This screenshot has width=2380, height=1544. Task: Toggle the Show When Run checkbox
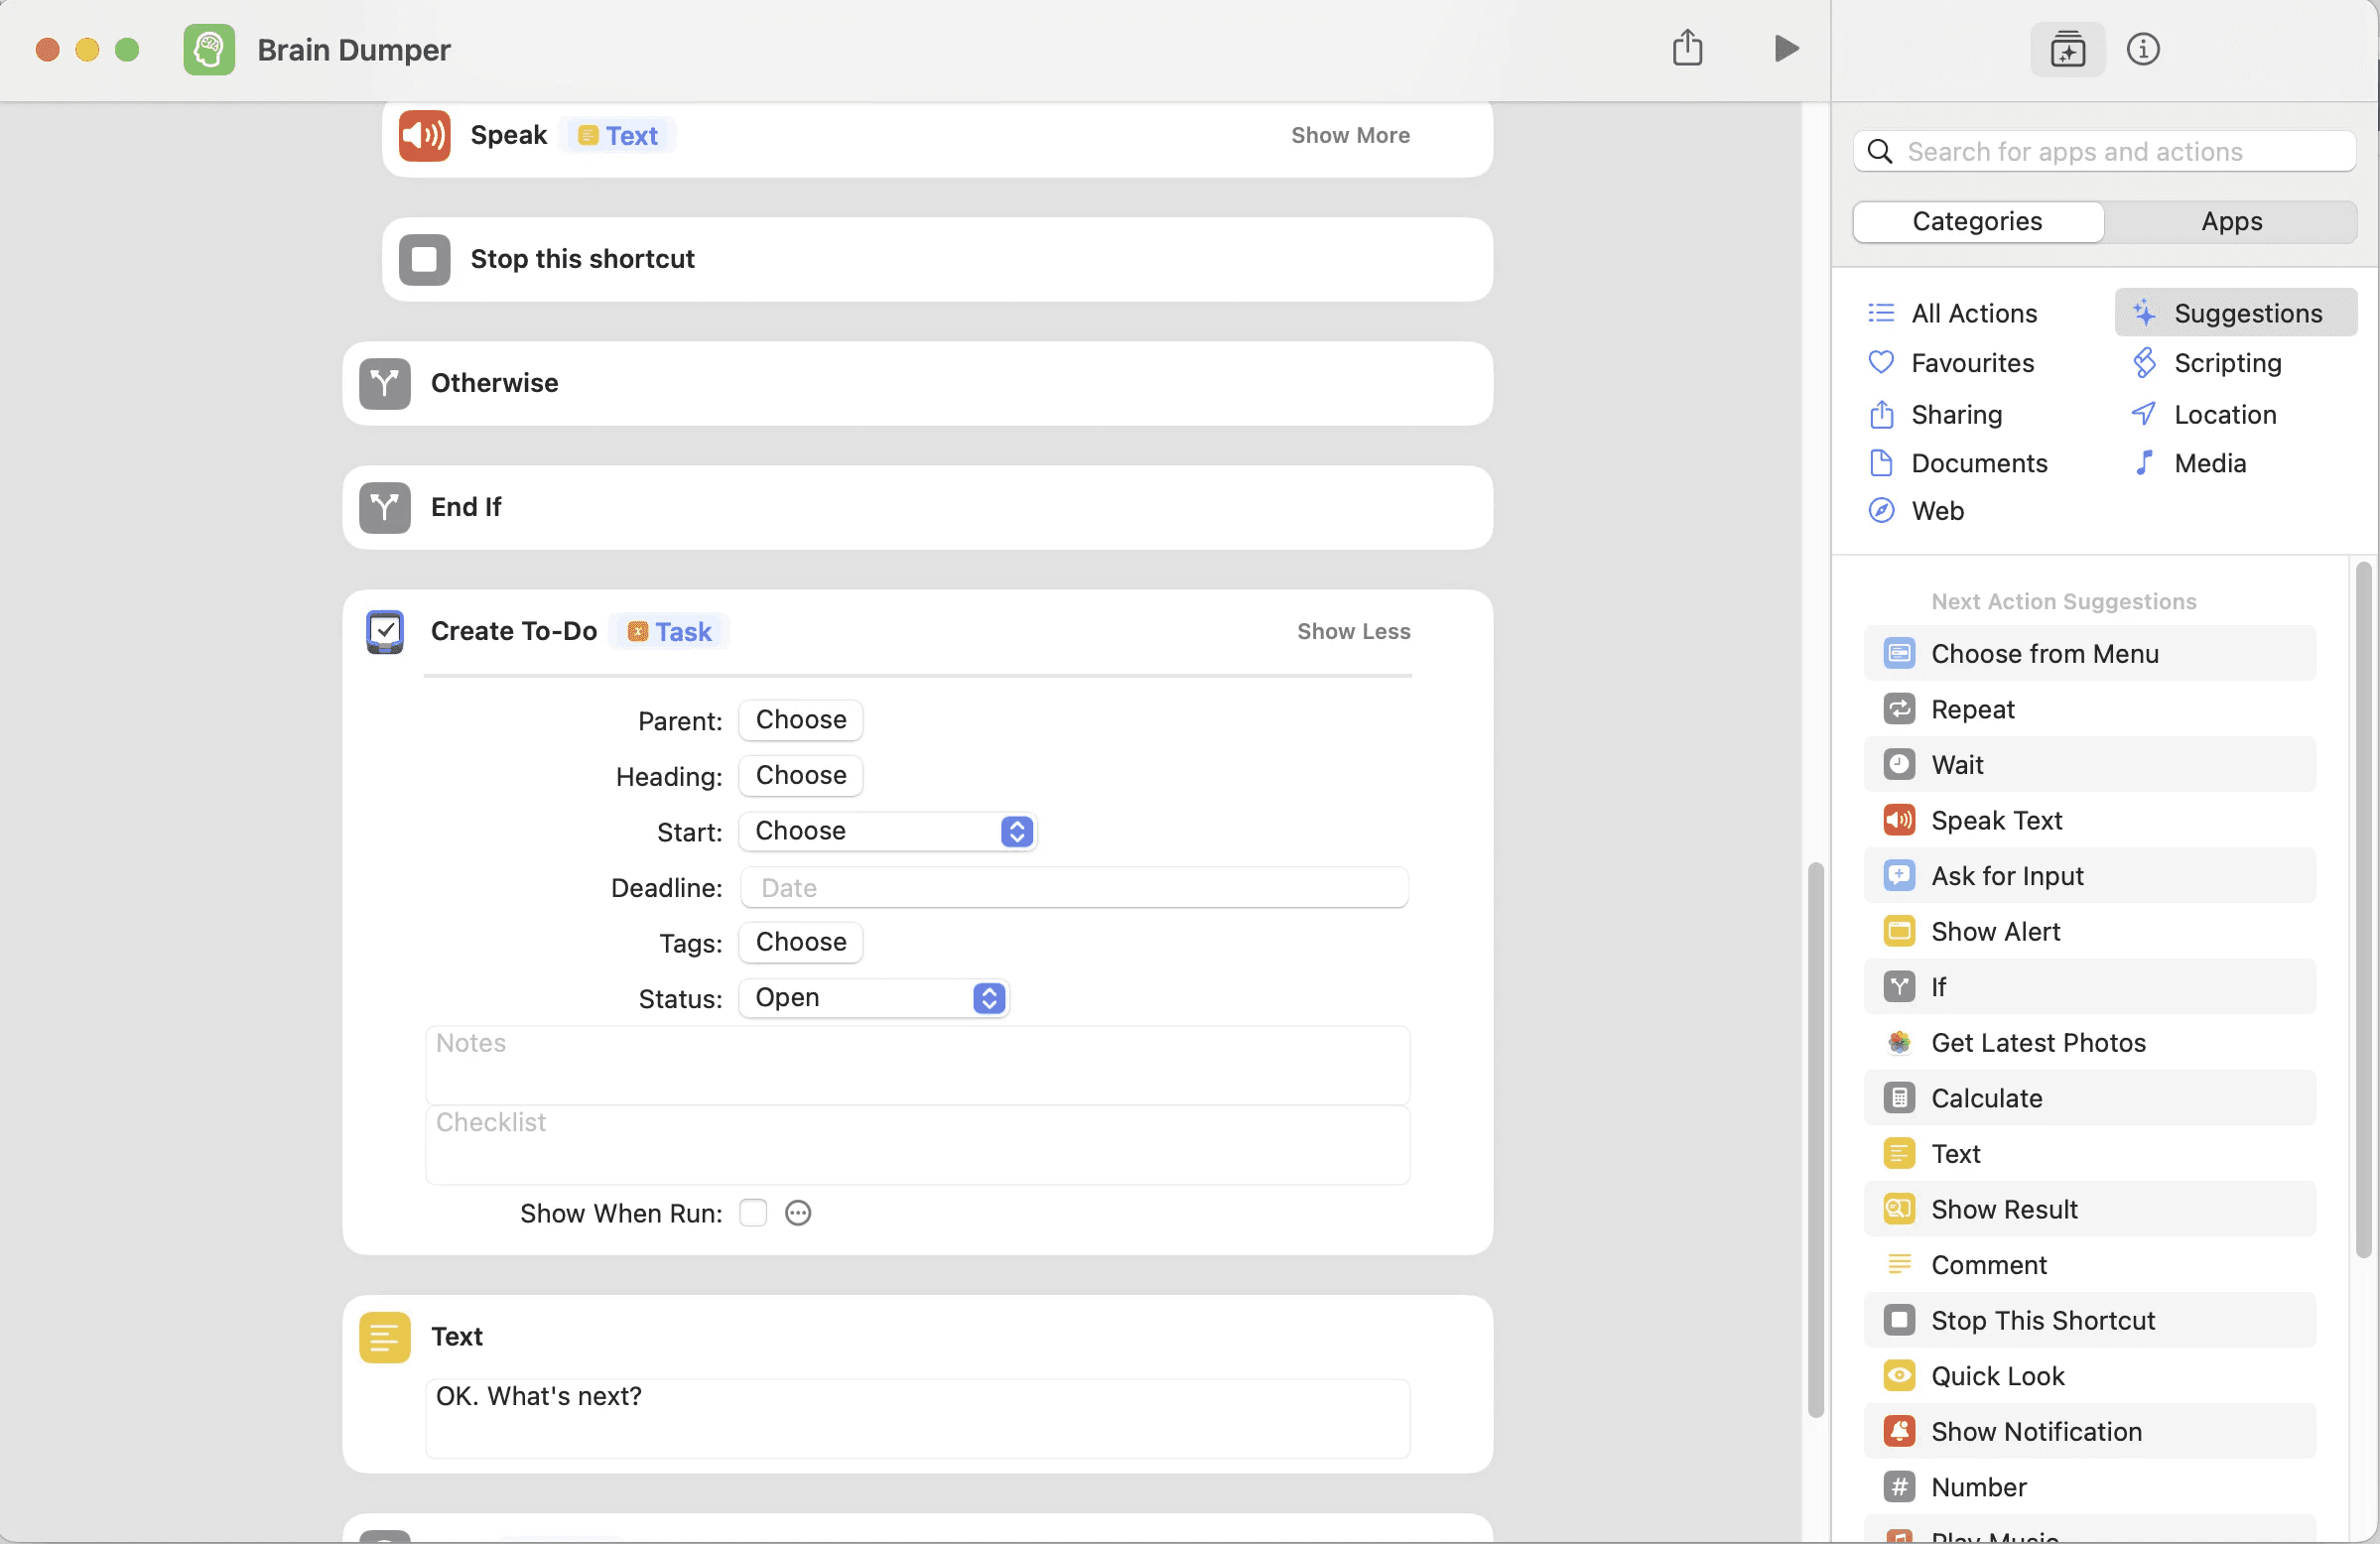753,1213
